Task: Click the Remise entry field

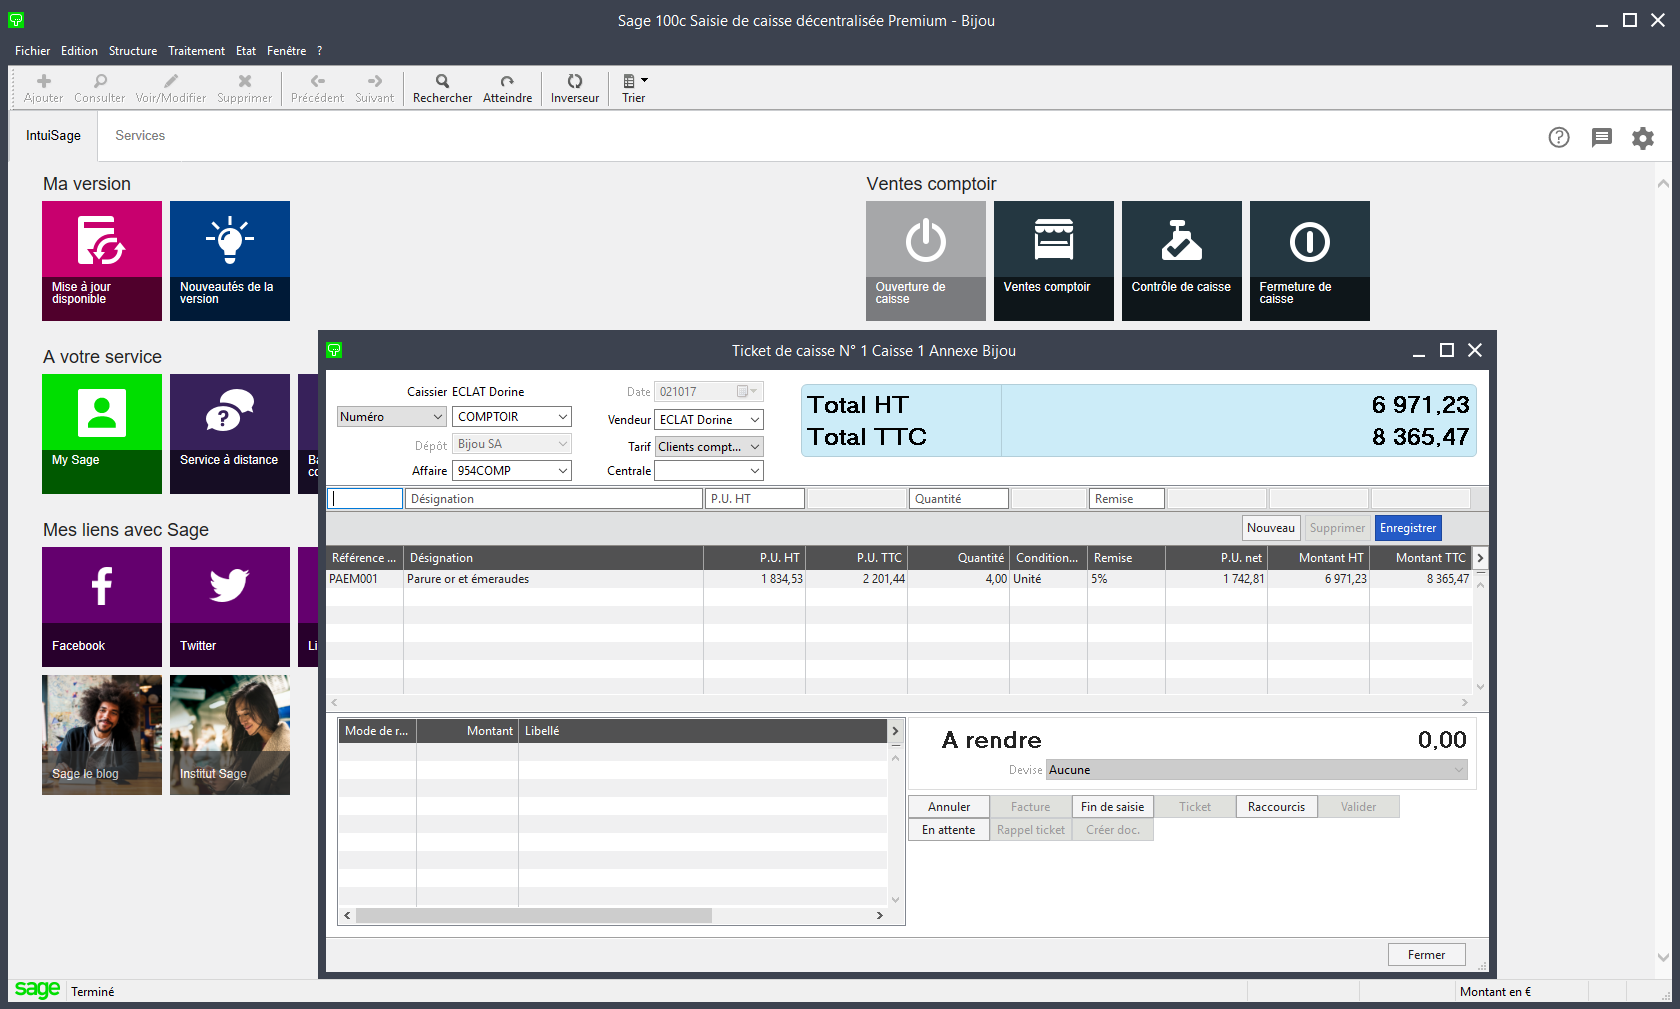Action: [1127, 499]
